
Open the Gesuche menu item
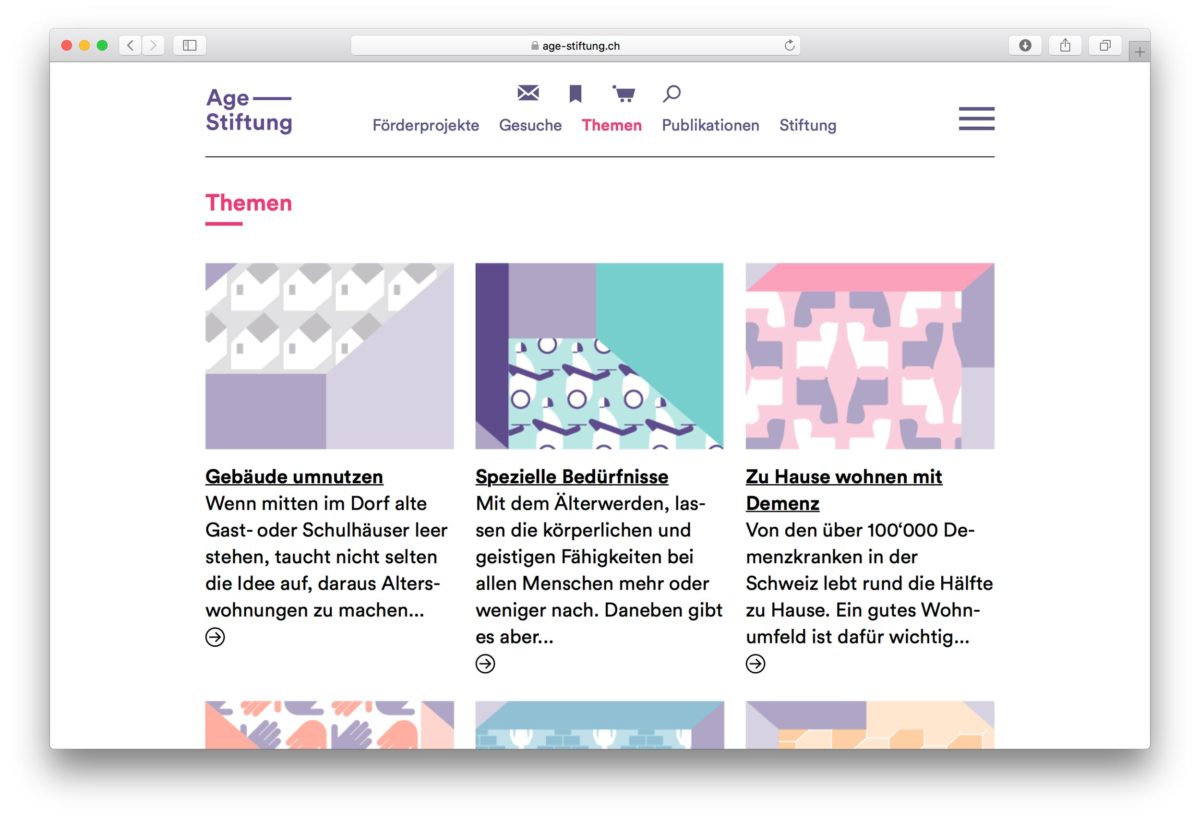click(x=530, y=125)
